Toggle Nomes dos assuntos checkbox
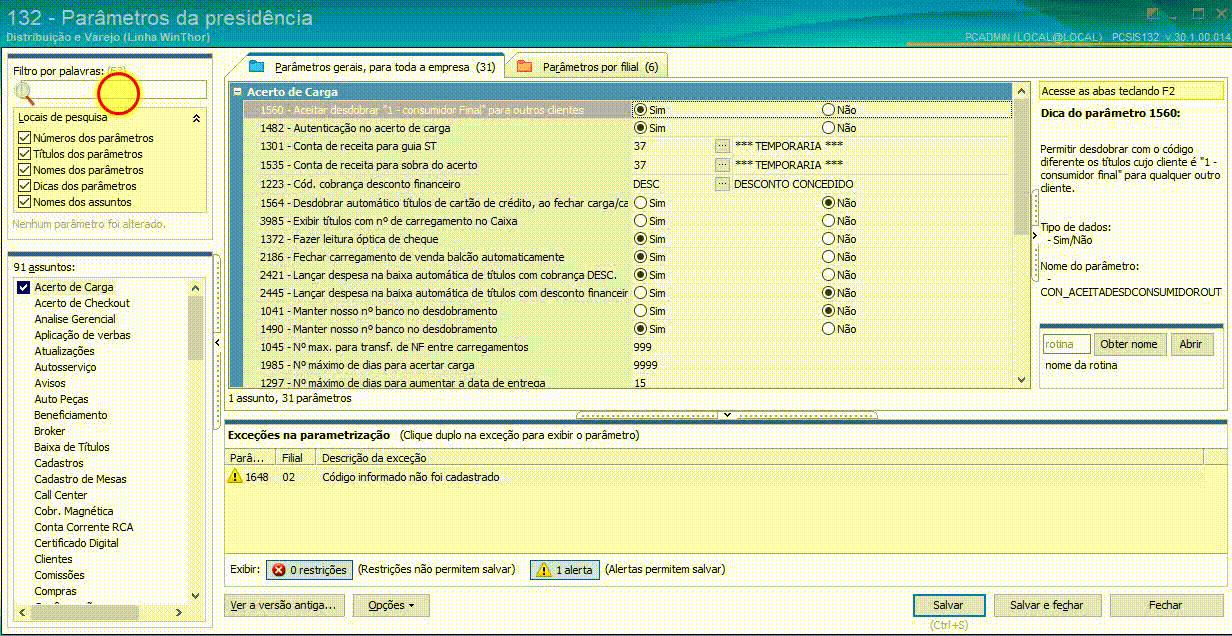Screen dimensions: 1232x636 click(25, 202)
